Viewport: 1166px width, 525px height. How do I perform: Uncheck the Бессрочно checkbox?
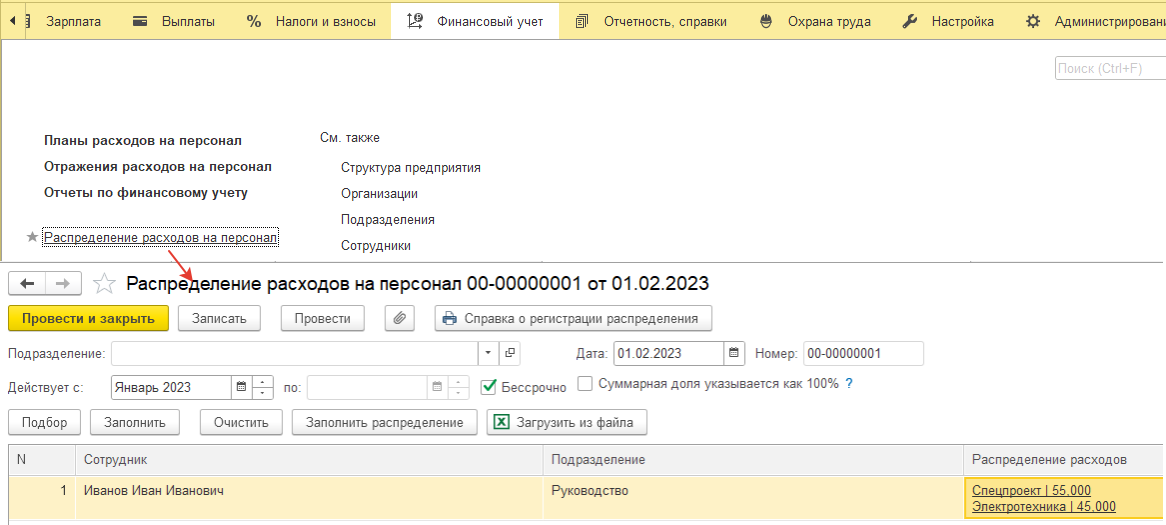coord(489,387)
